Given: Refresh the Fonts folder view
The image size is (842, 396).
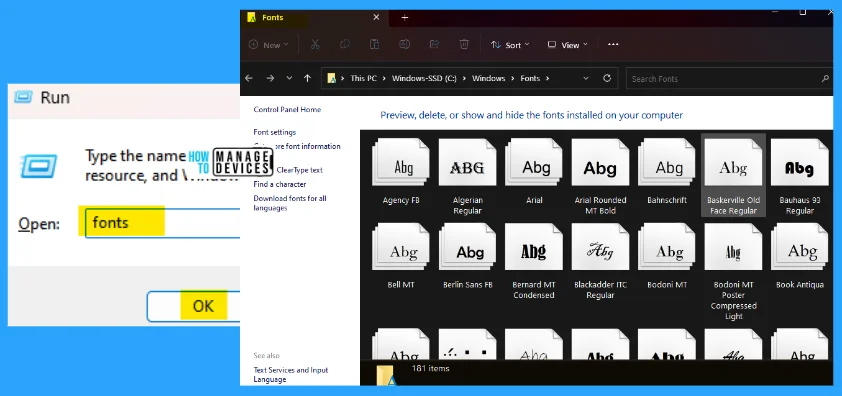Looking at the screenshot, I should coord(607,78).
